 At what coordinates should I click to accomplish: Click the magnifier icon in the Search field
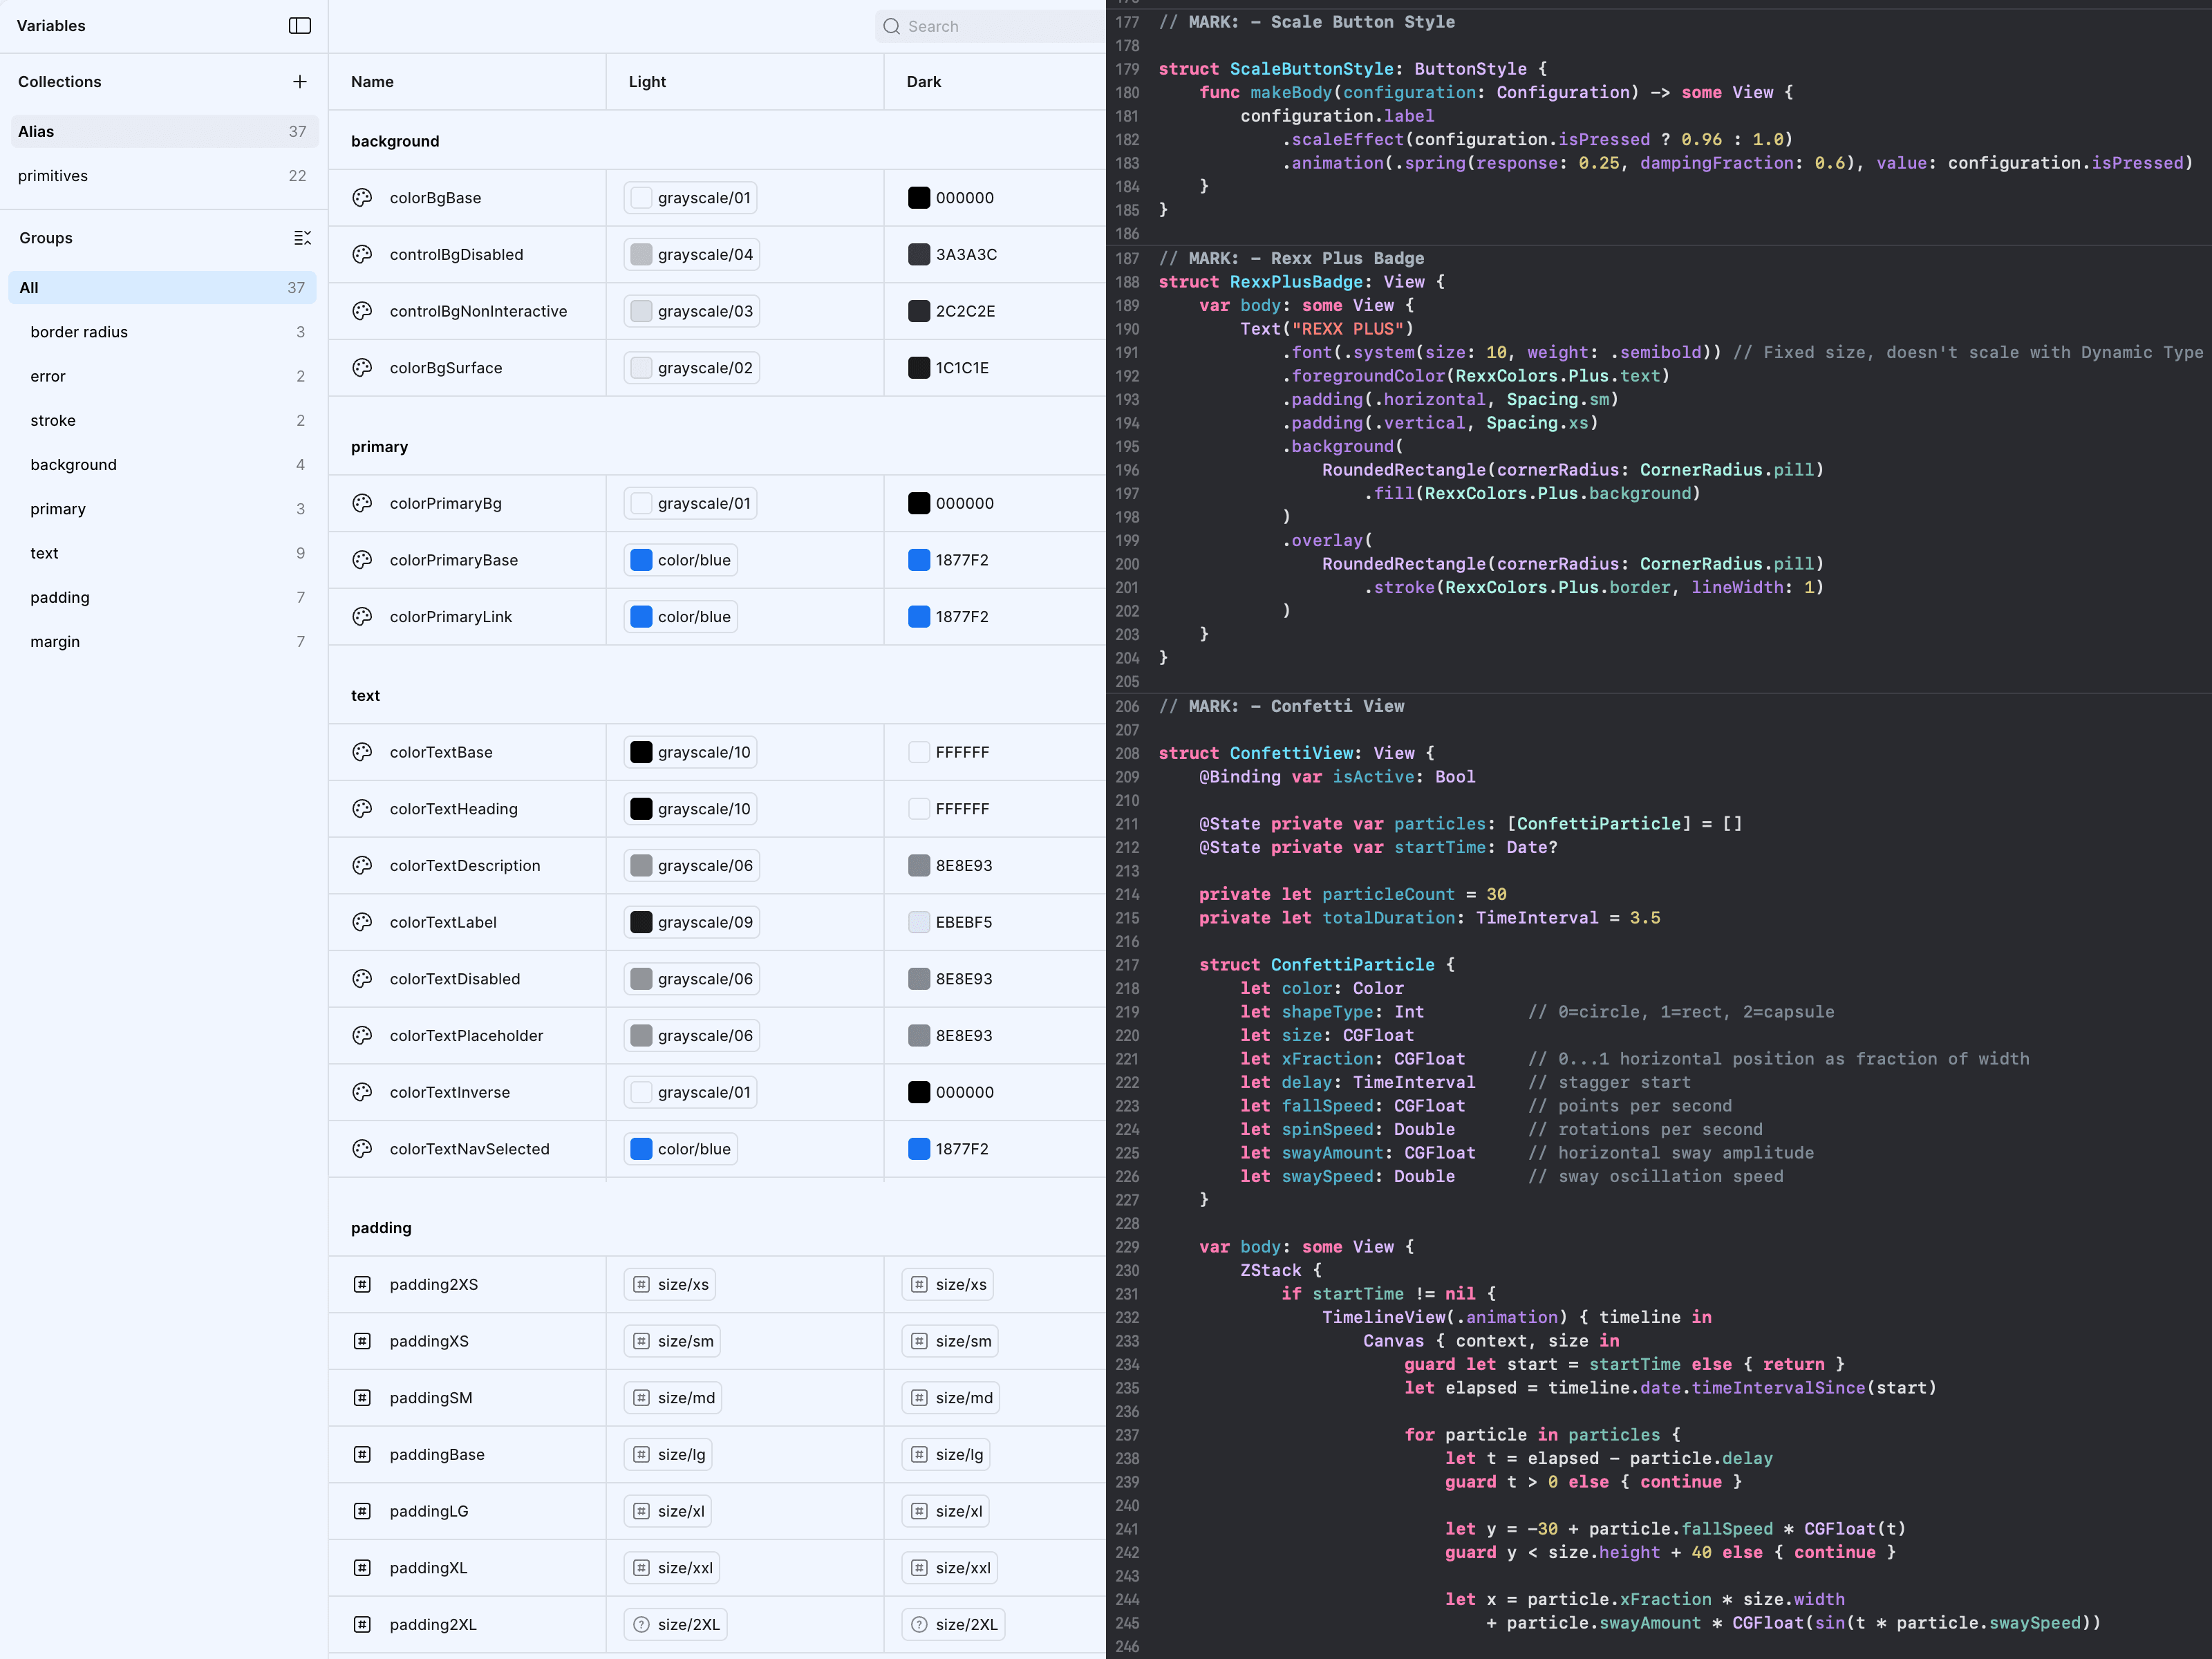[891, 27]
